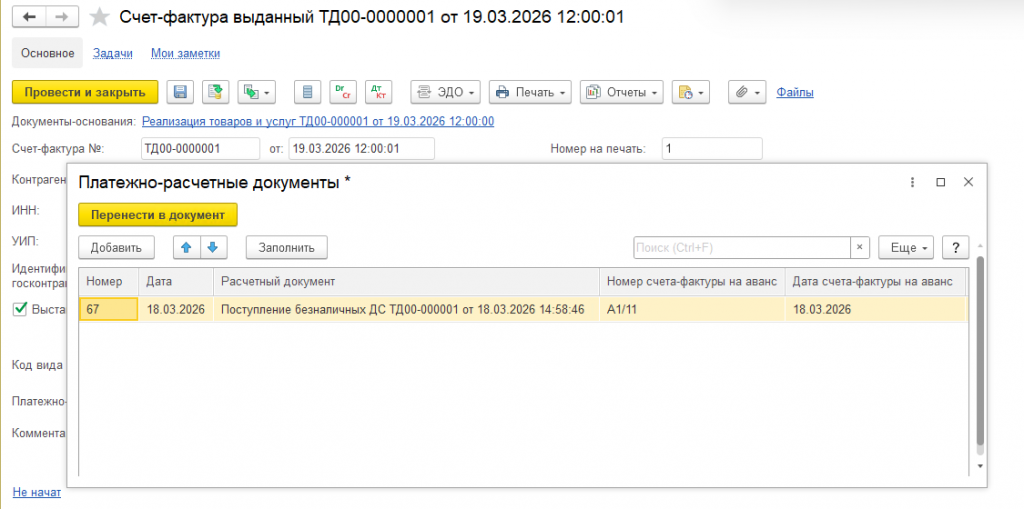Add document to favorites with star icon
The height and width of the screenshot is (509, 1024).
point(99,18)
